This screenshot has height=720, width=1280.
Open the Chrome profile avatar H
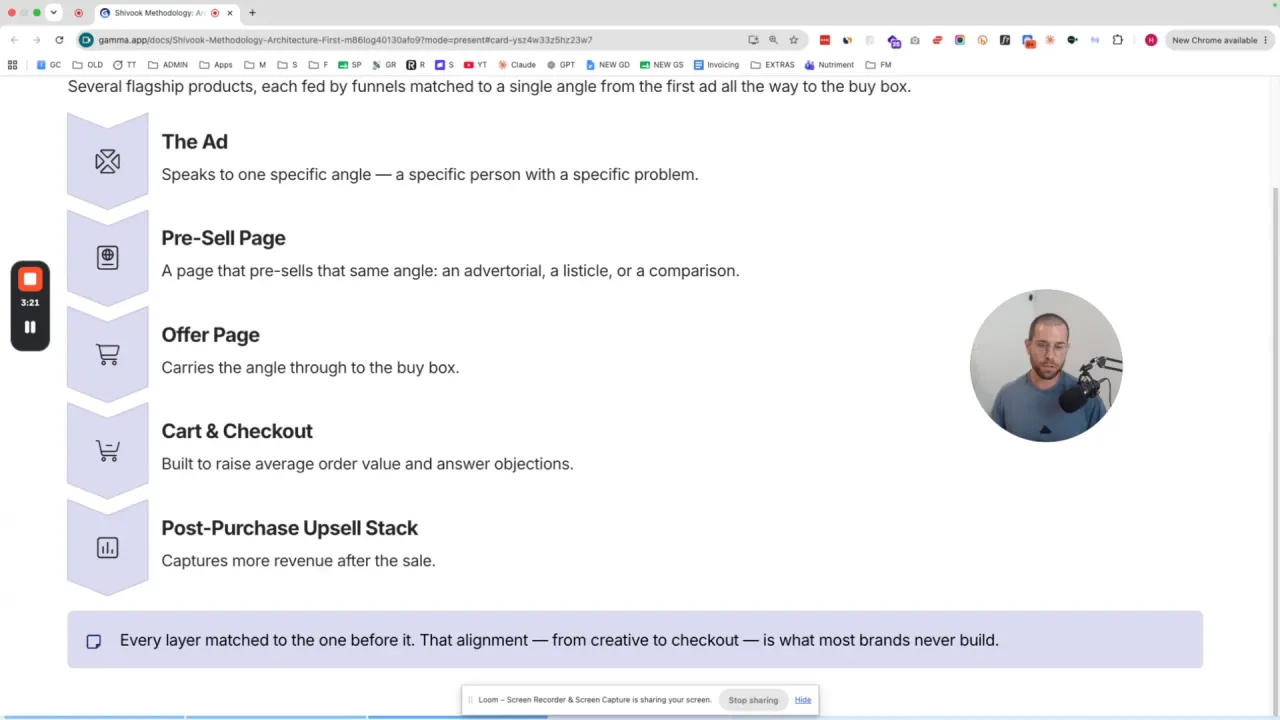1151,40
